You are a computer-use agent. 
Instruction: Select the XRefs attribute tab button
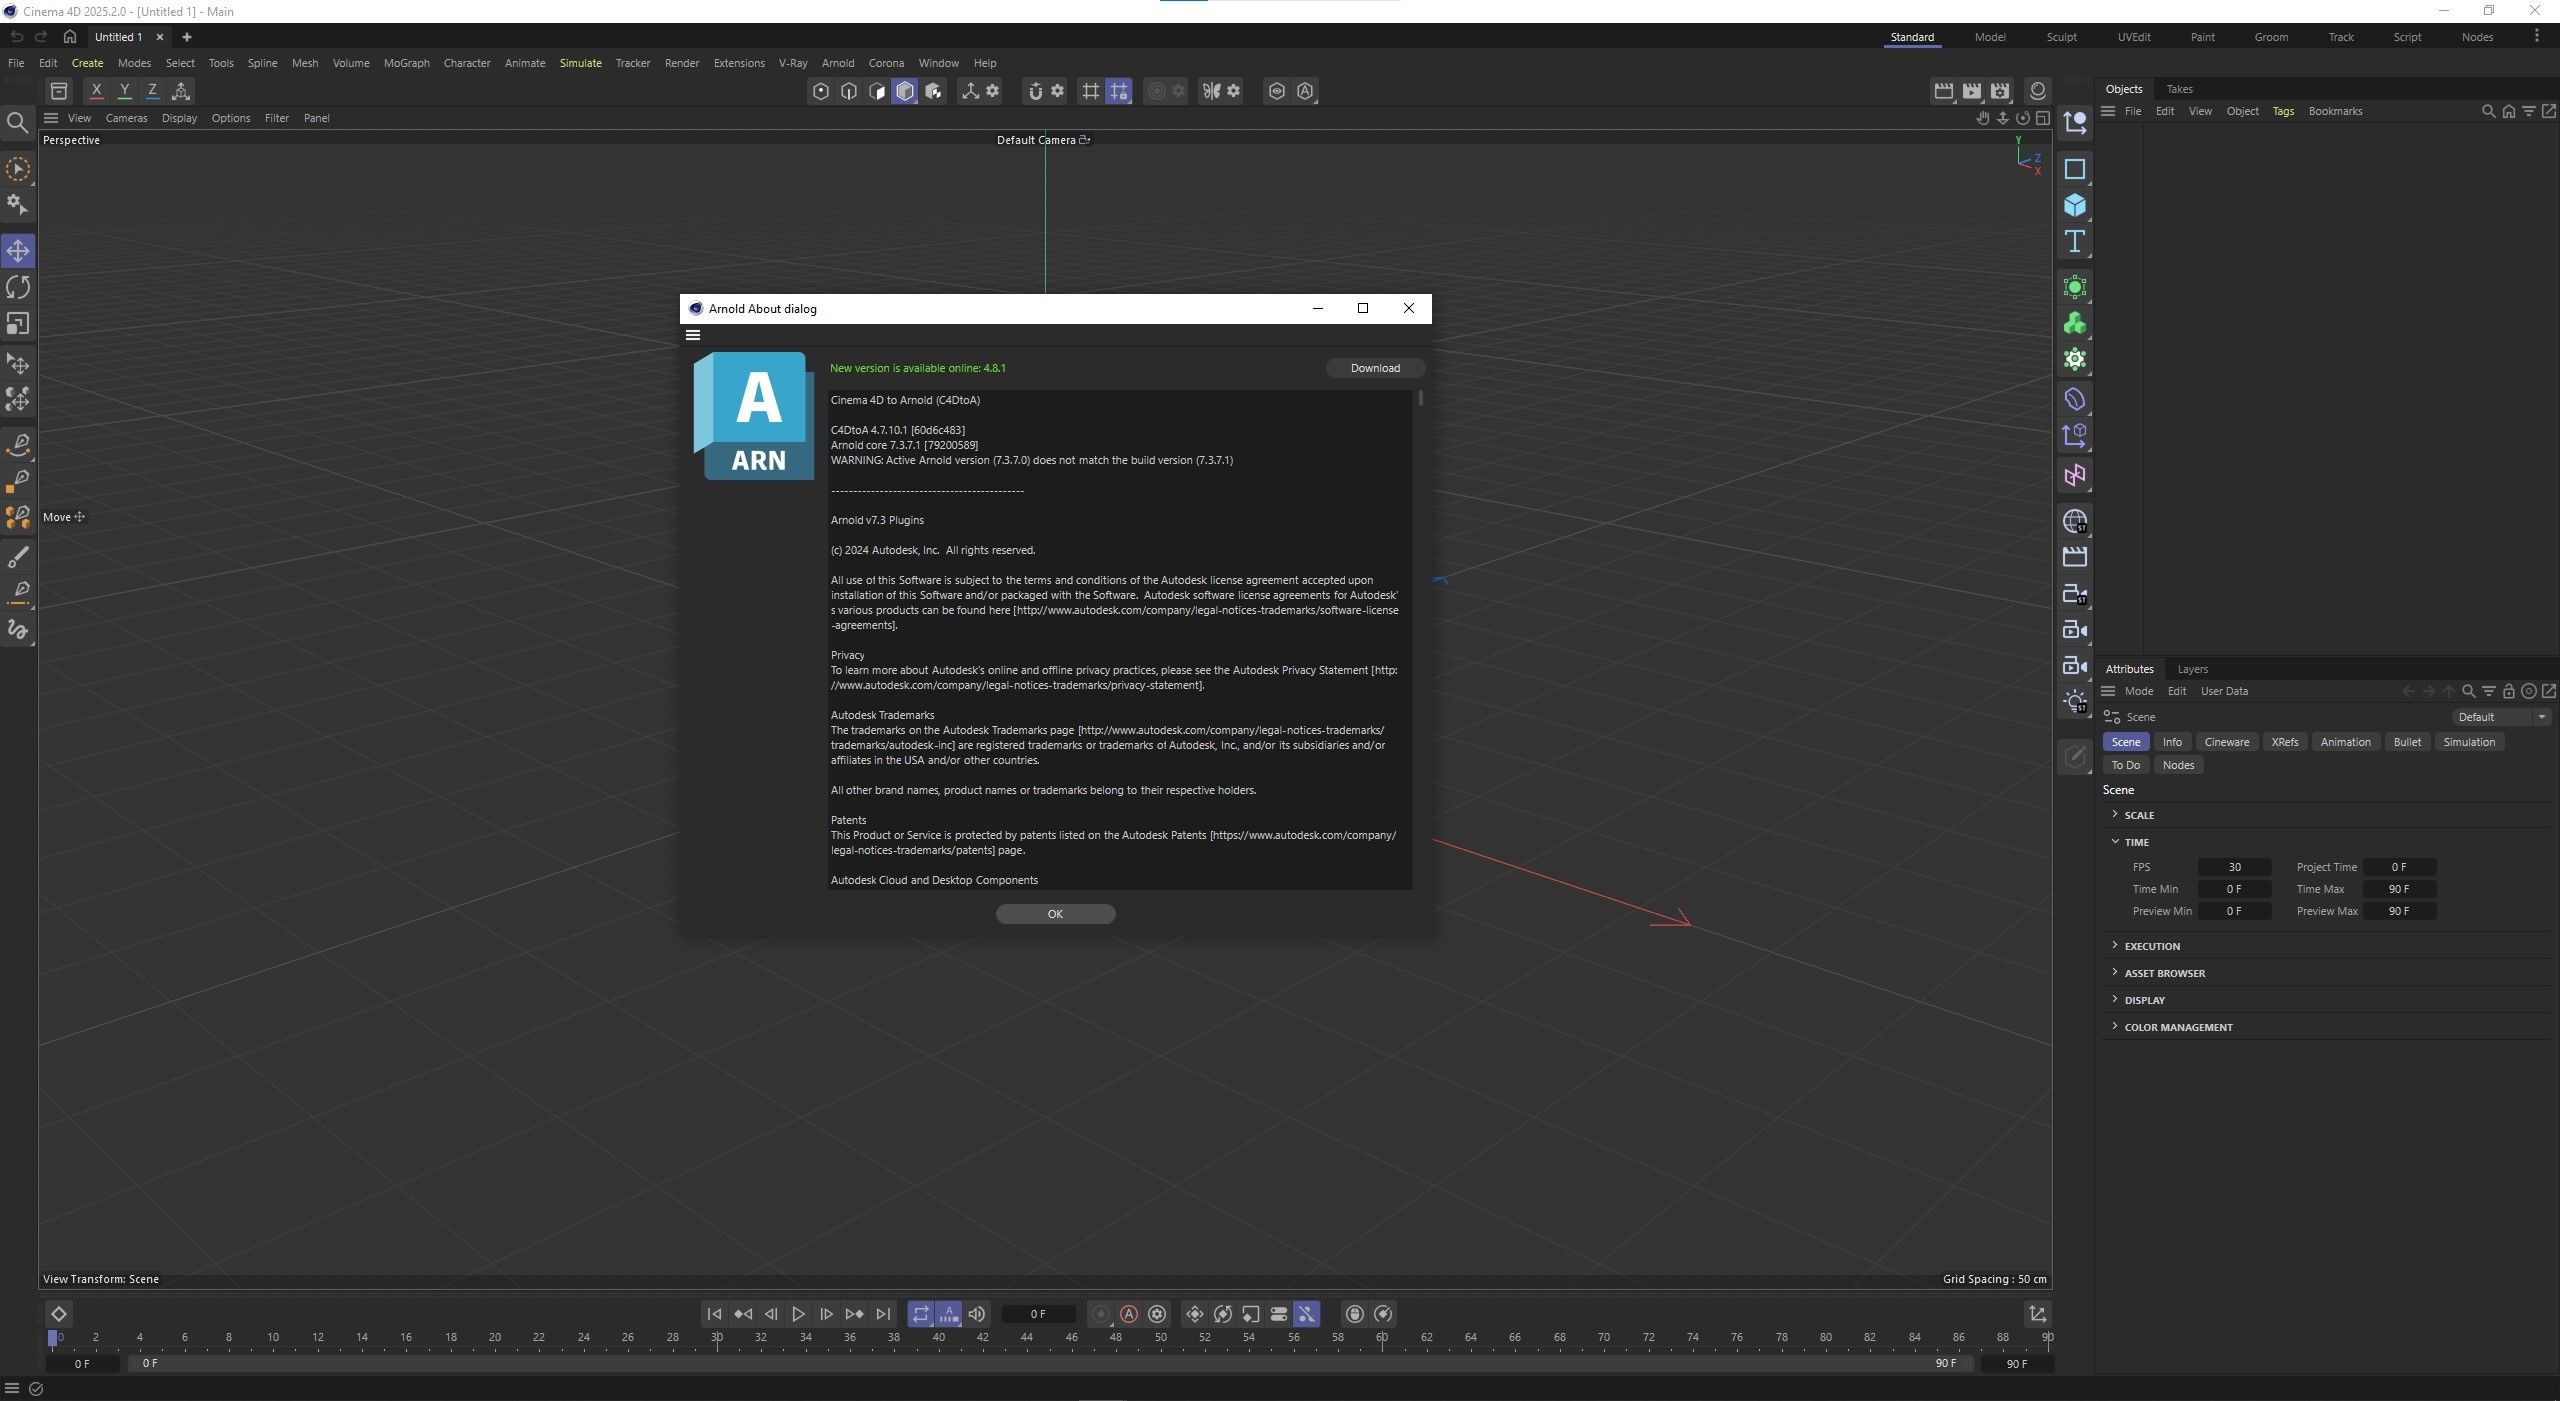pos(2284,742)
